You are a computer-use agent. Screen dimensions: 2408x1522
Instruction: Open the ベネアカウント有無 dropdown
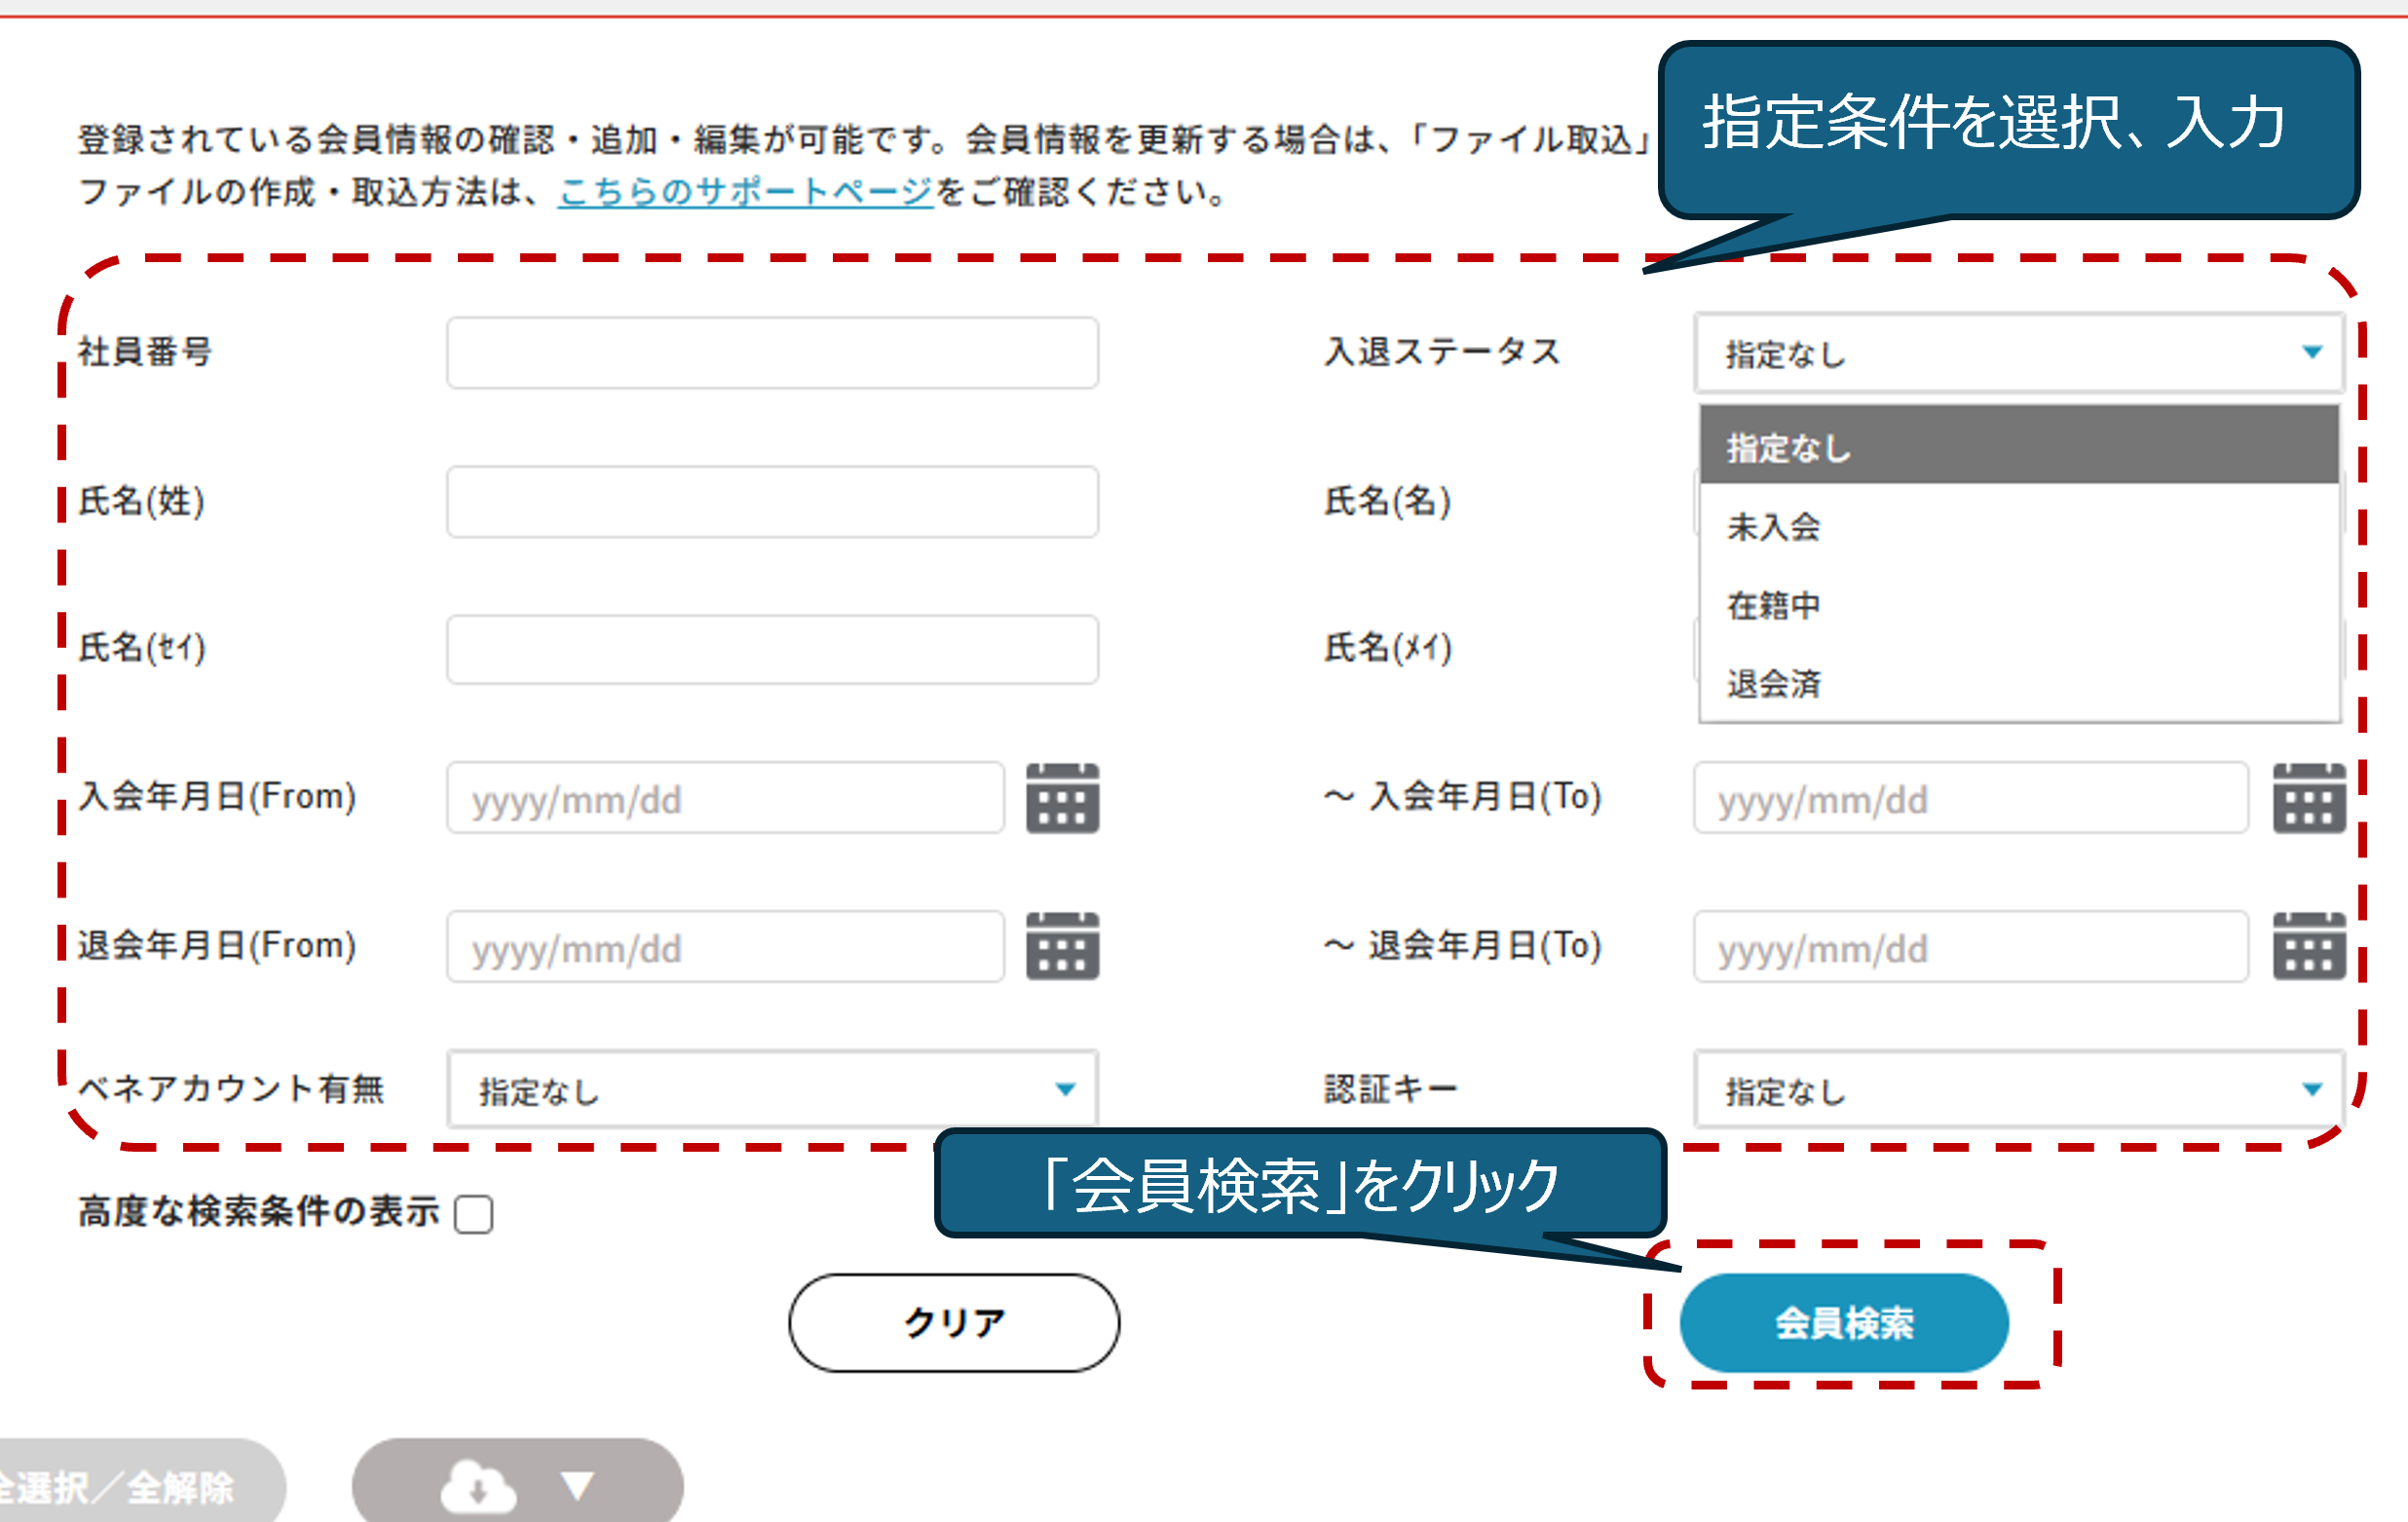coord(772,1089)
